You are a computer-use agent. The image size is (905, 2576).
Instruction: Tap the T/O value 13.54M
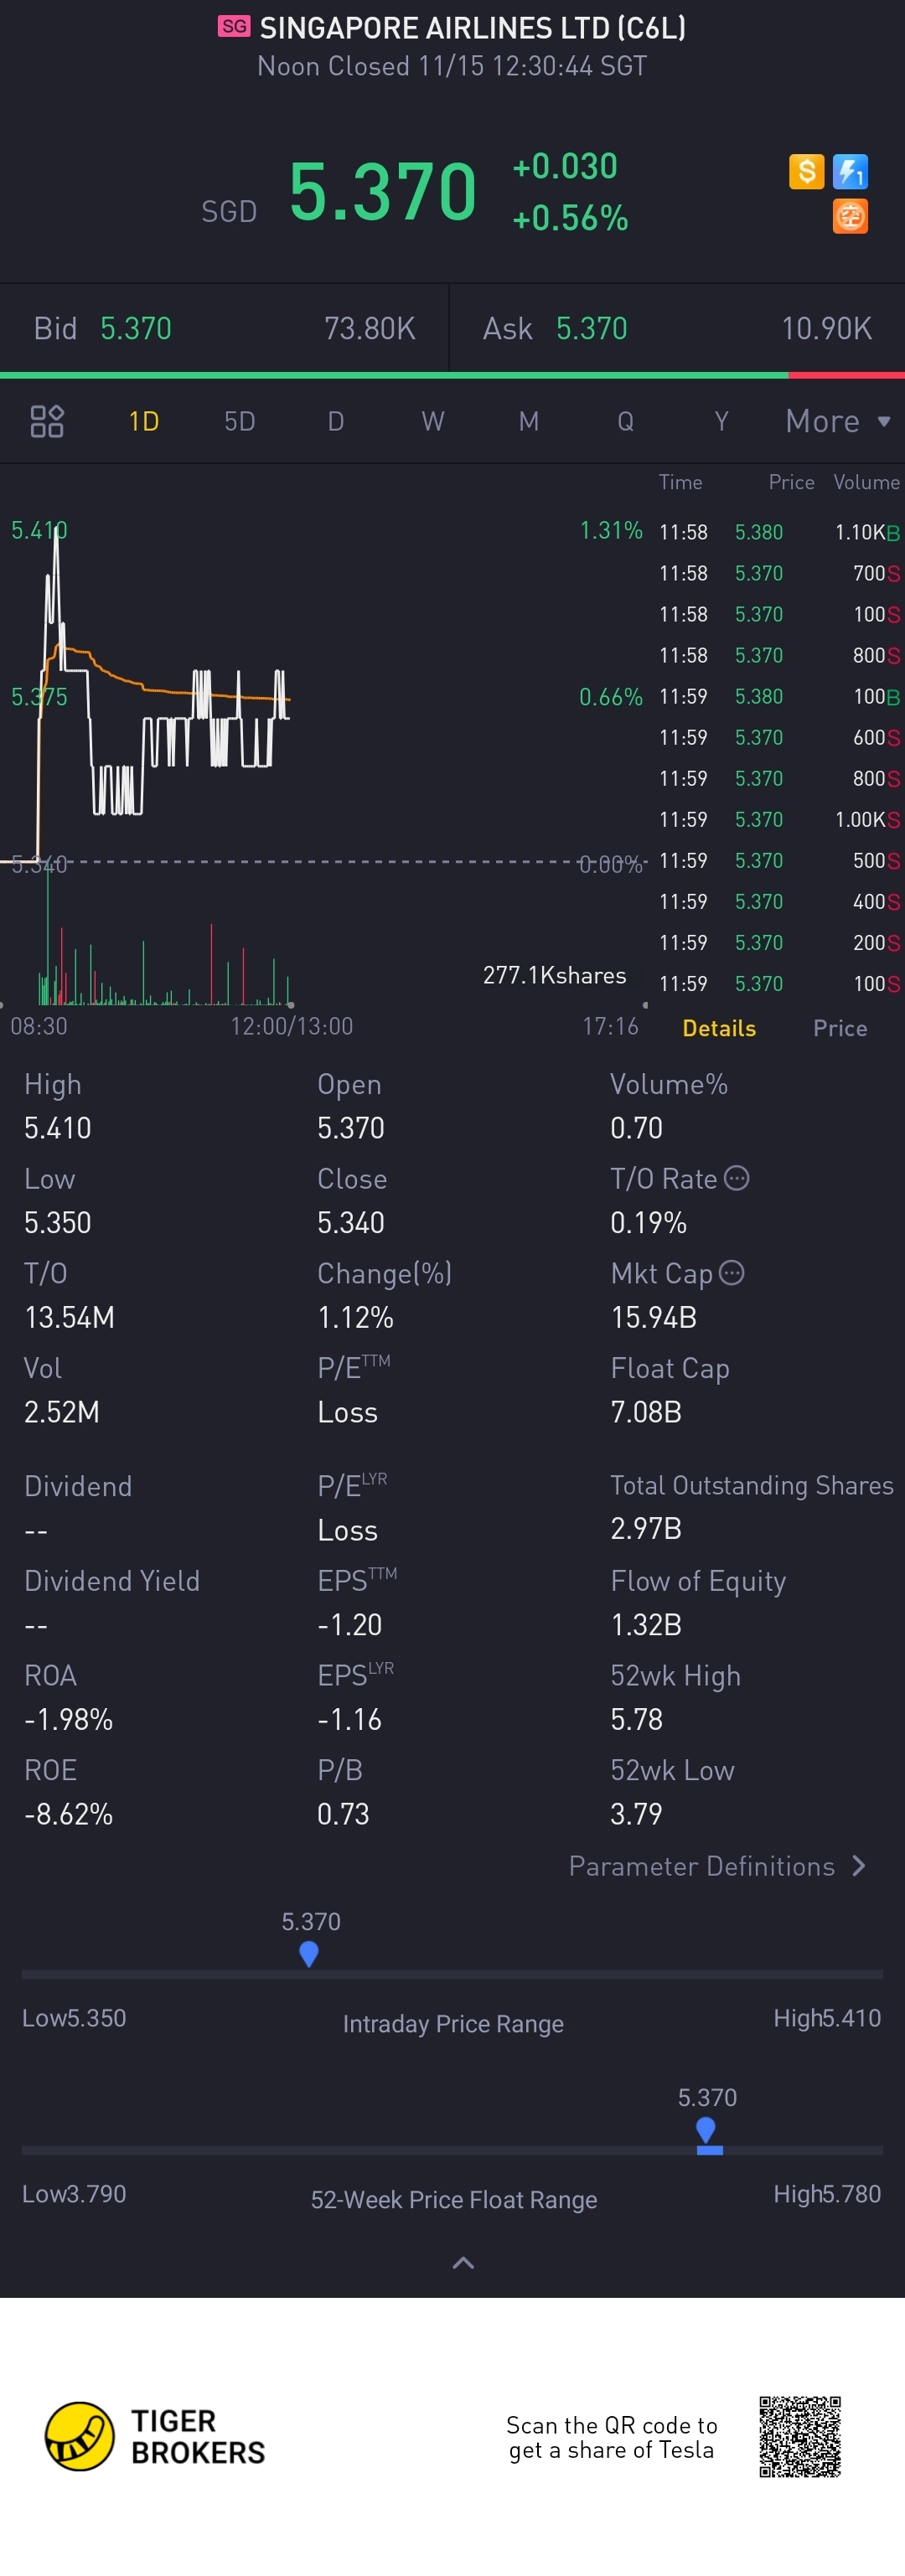69,1317
